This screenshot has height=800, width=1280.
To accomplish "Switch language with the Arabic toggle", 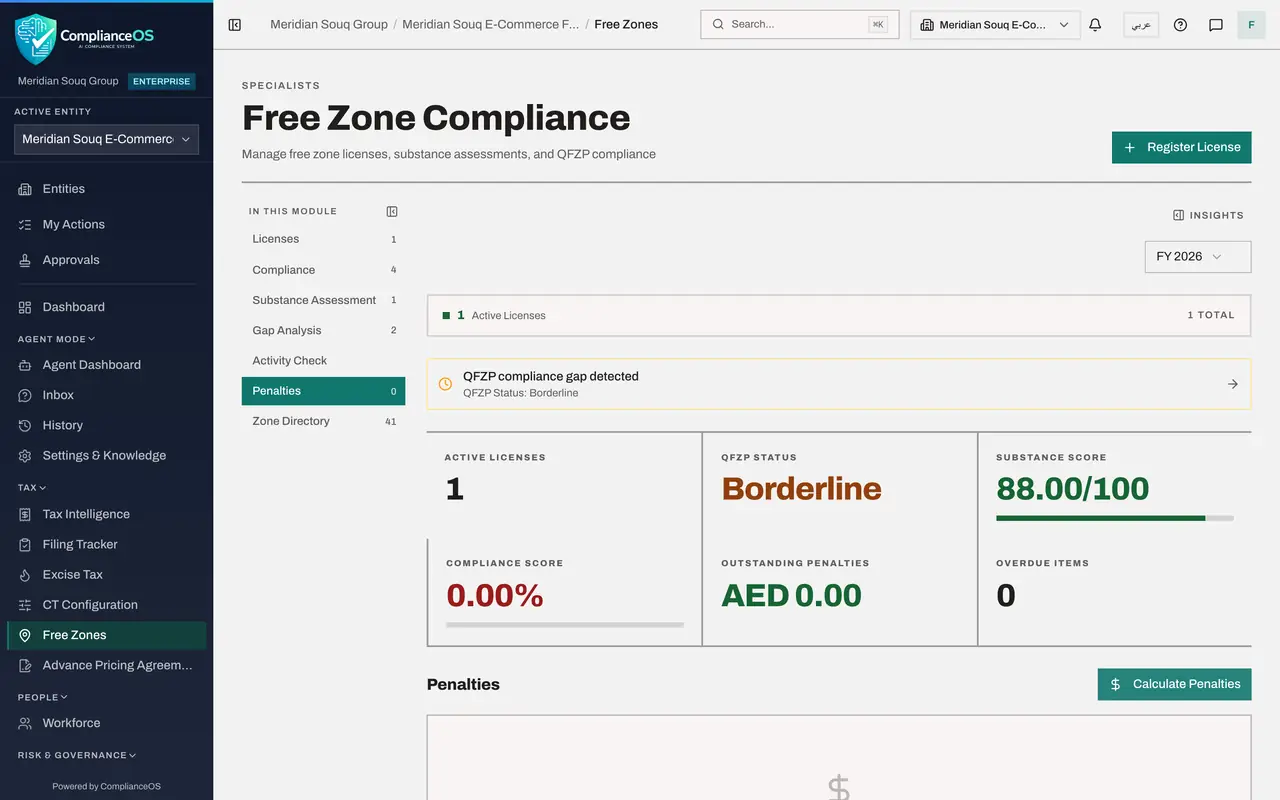I will [1141, 25].
